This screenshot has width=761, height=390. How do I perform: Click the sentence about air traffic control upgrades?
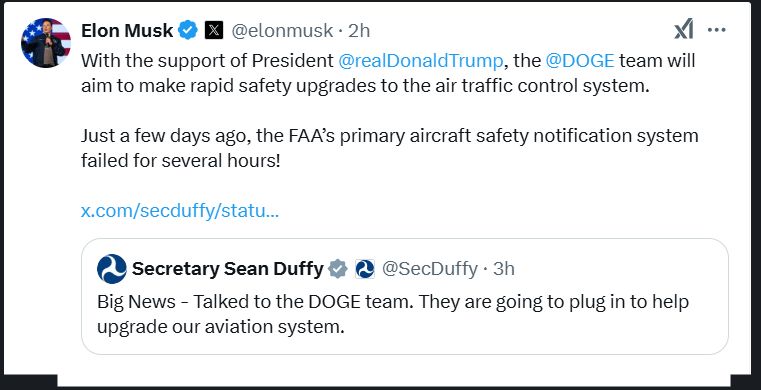pyautogui.click(x=388, y=73)
